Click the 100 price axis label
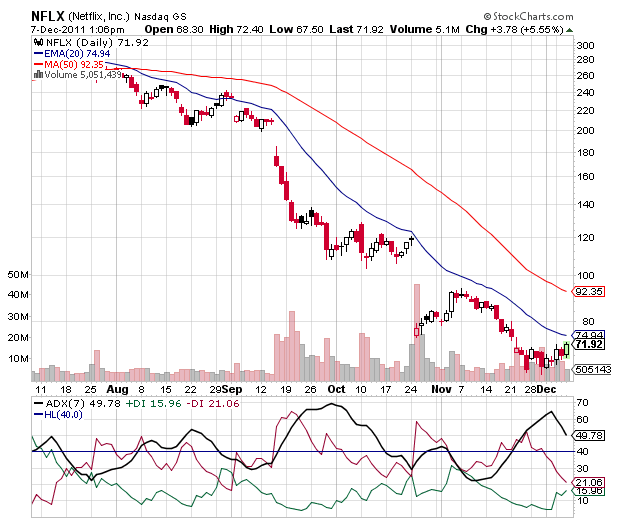Screen dimensions: 618x518 point(585,276)
